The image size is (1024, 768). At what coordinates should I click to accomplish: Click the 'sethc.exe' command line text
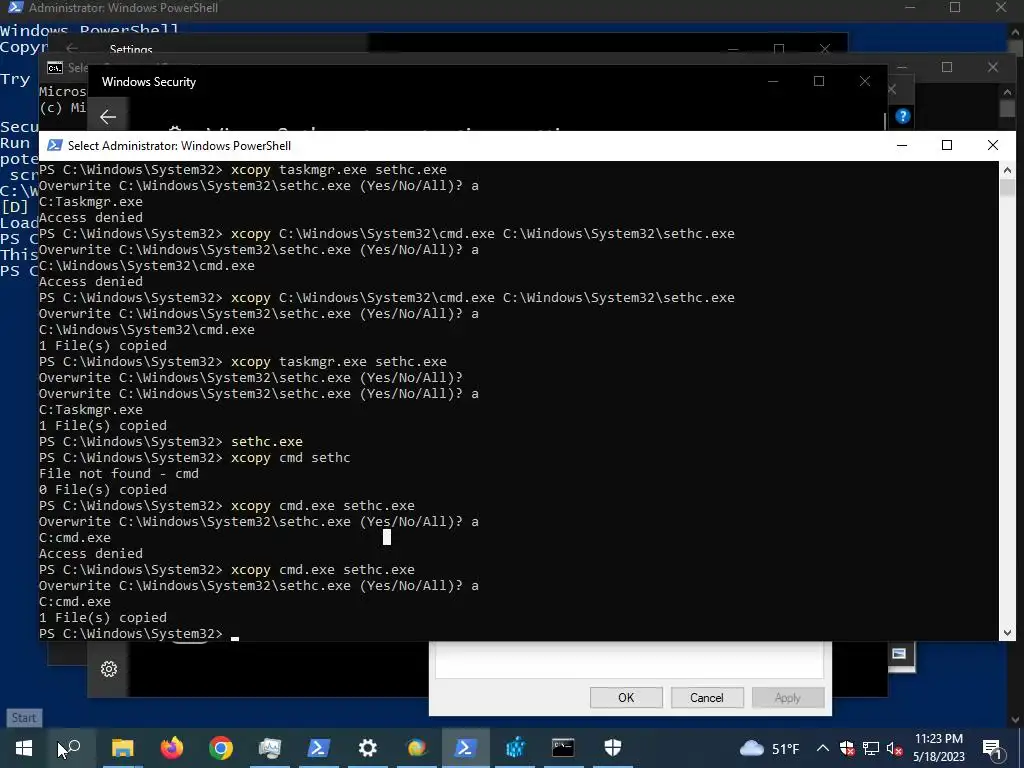[266, 441]
